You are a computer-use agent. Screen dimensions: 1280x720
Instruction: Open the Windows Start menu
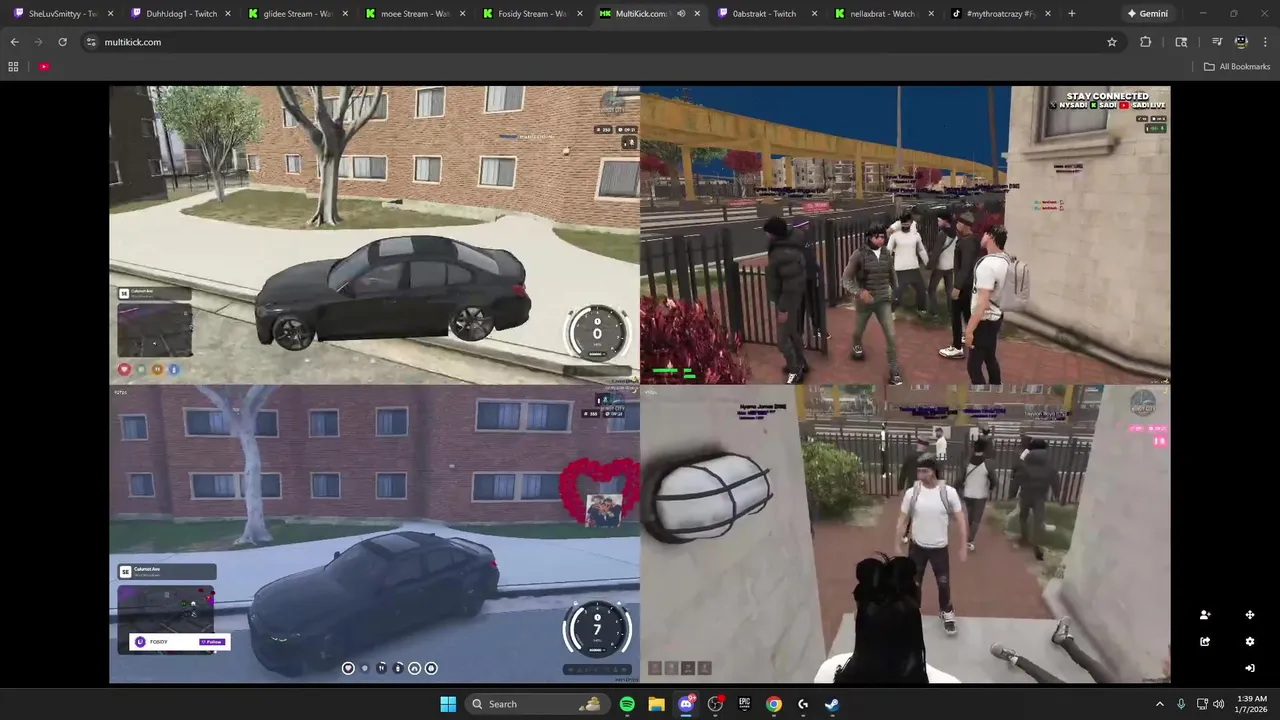[x=448, y=704]
